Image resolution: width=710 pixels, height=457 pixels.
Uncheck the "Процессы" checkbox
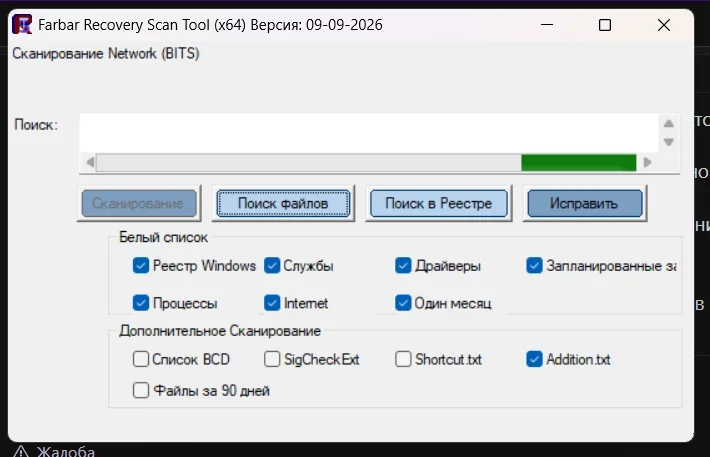tap(141, 303)
